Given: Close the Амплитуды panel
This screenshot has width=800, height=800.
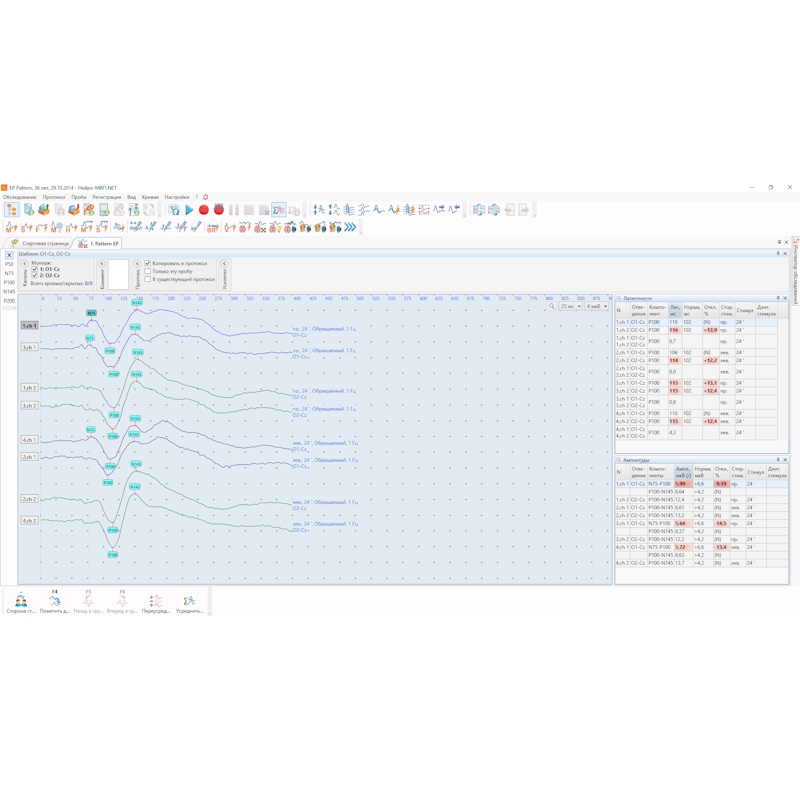Looking at the screenshot, I should (x=785, y=460).
